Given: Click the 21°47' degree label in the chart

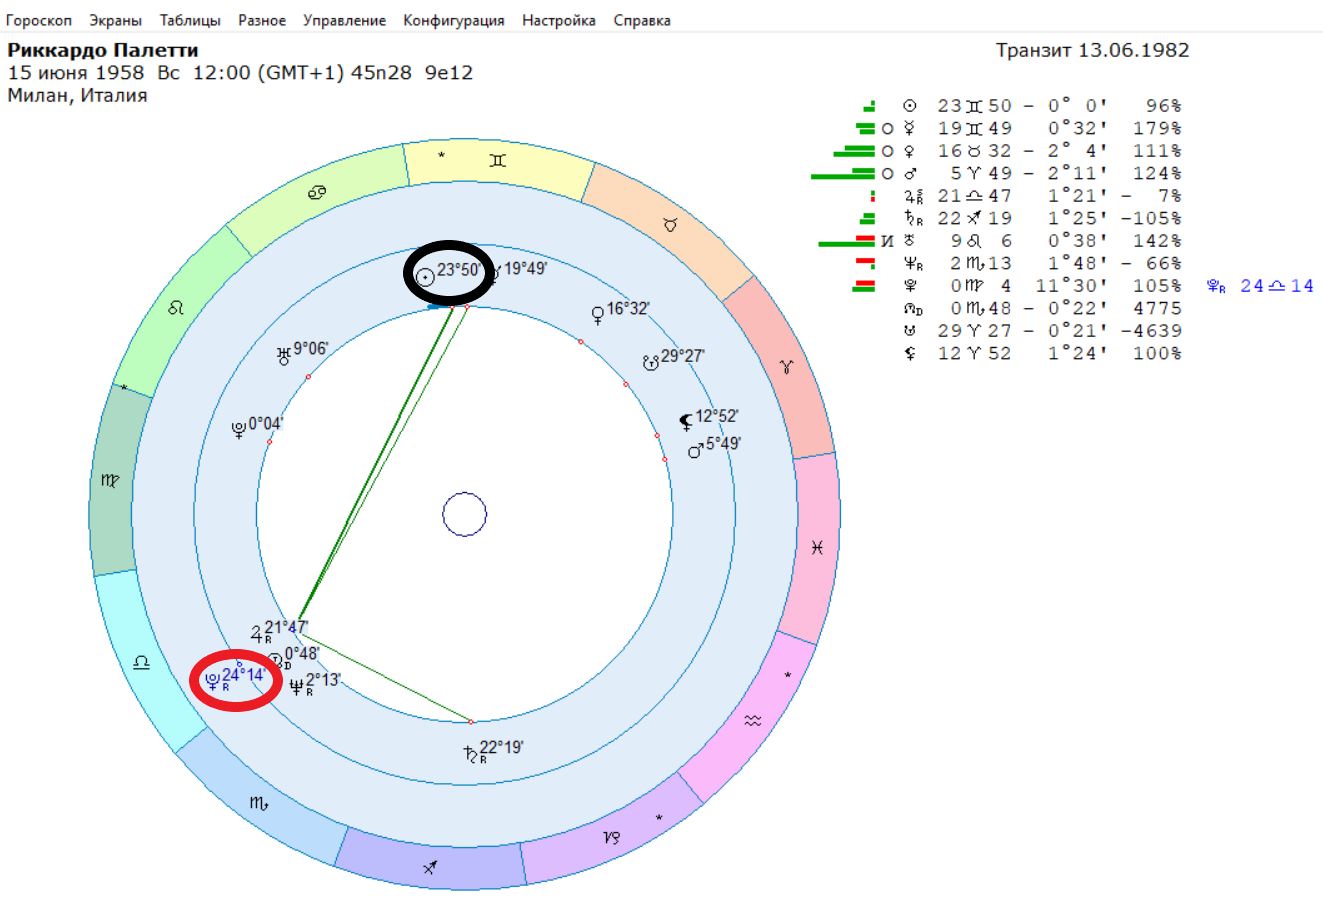Looking at the screenshot, I should tap(286, 627).
